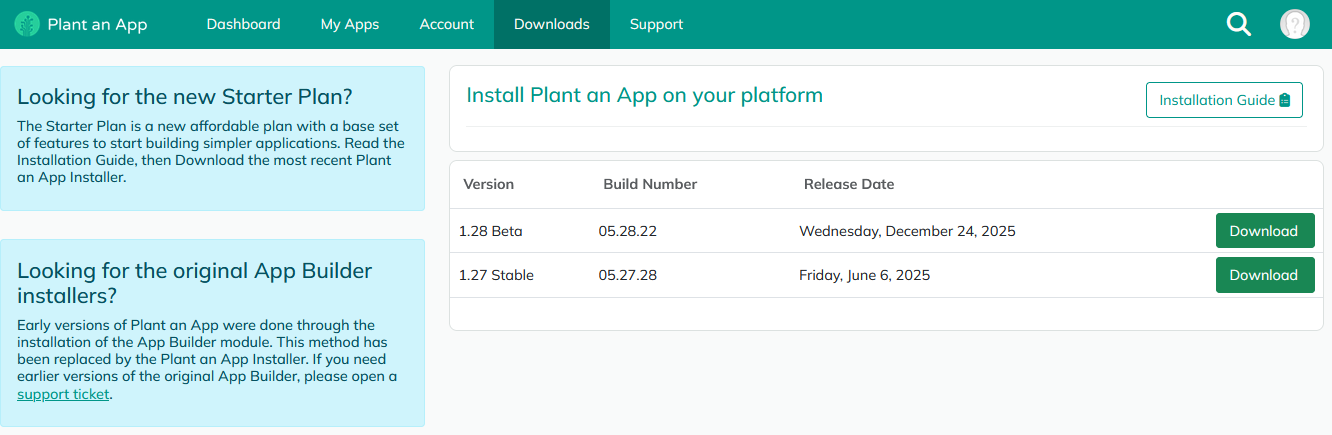Open the Support navigation item
This screenshot has width=1332, height=435.
pos(657,24)
